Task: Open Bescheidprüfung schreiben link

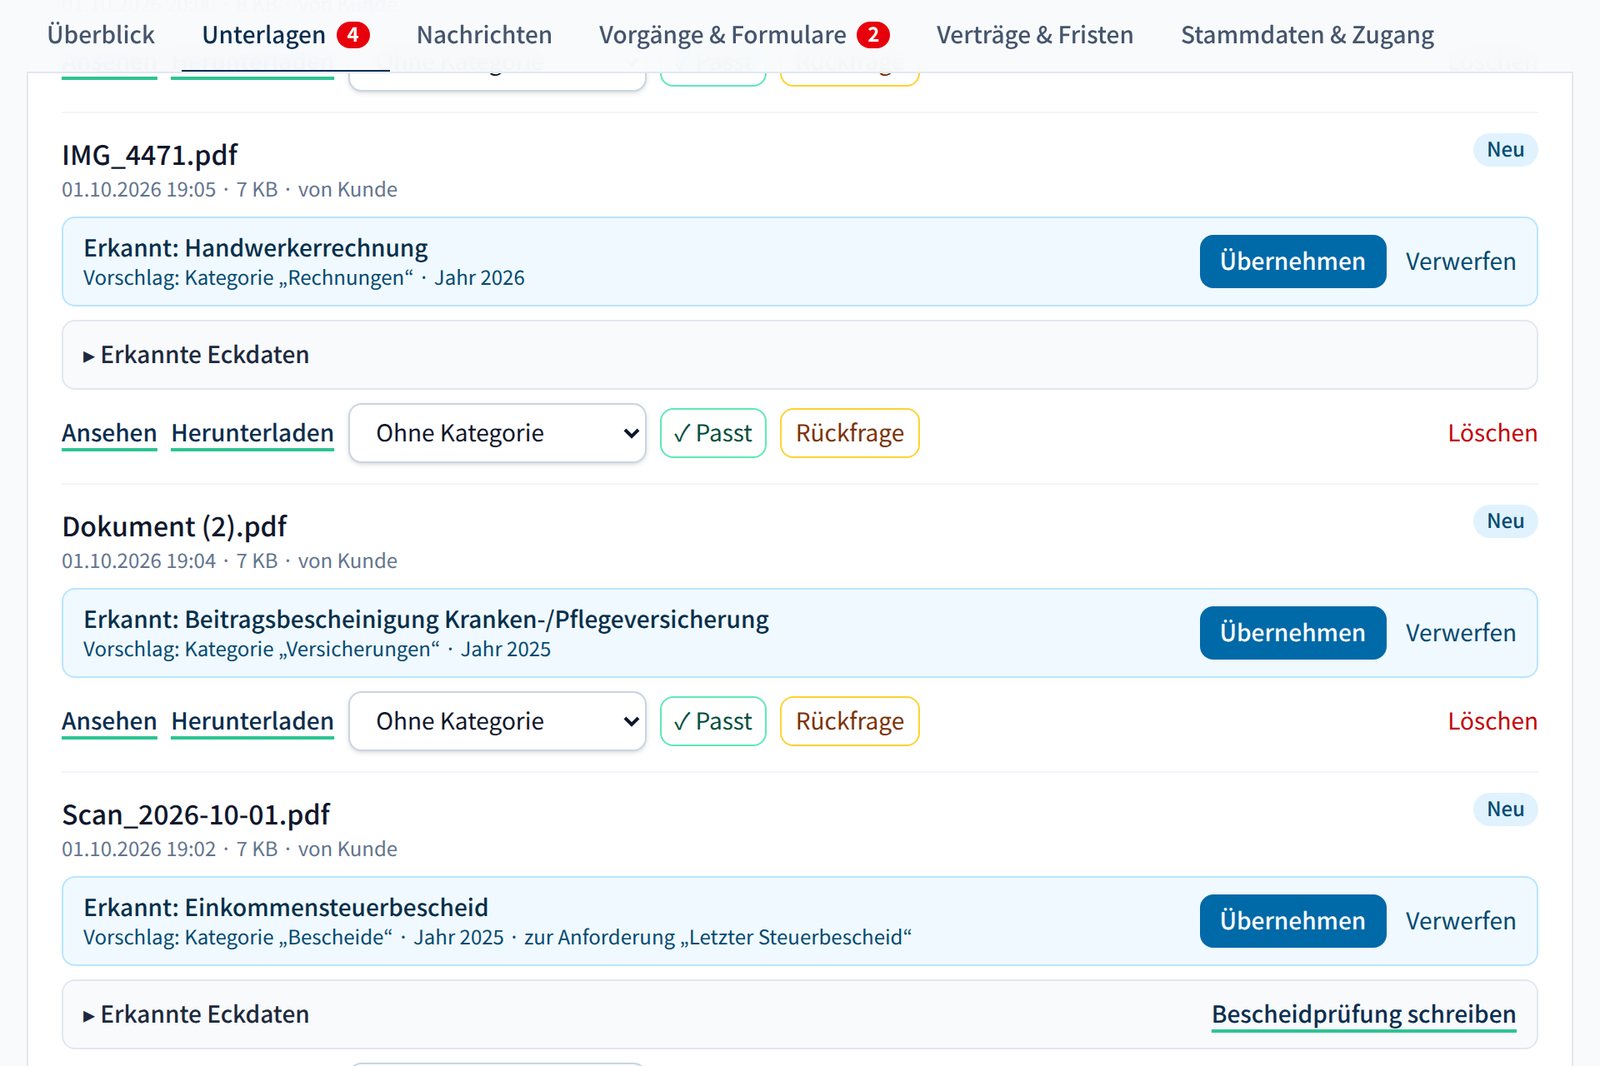Action: point(1363,1014)
